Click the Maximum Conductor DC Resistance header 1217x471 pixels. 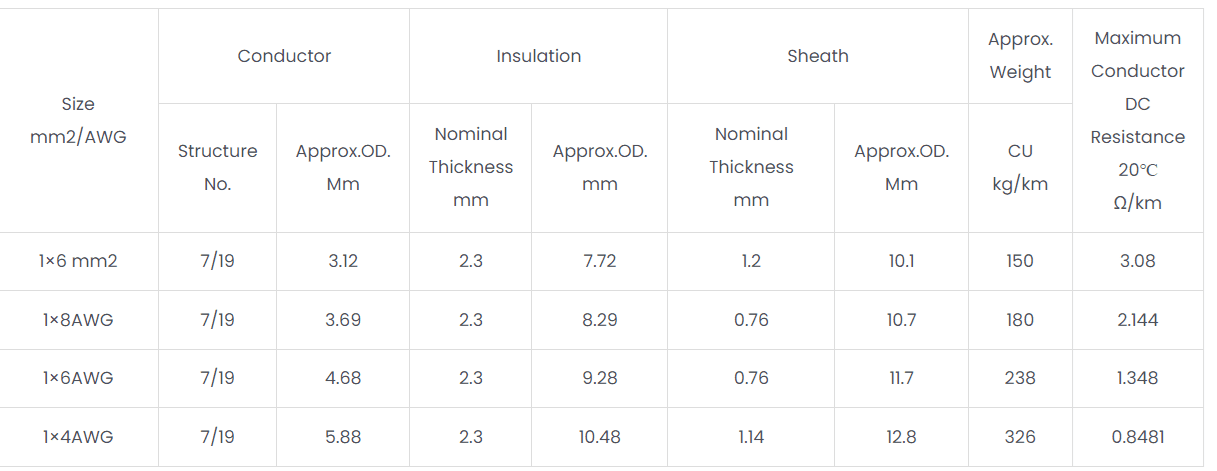1137,120
